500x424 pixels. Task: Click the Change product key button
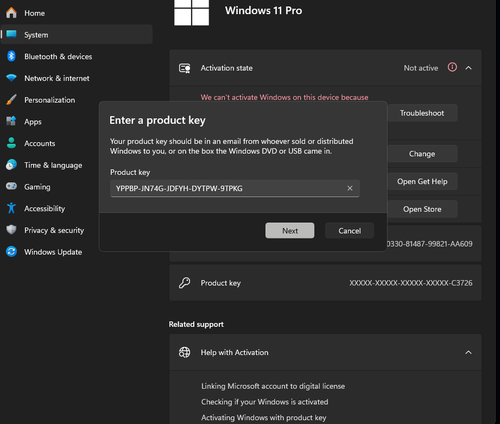click(x=422, y=154)
